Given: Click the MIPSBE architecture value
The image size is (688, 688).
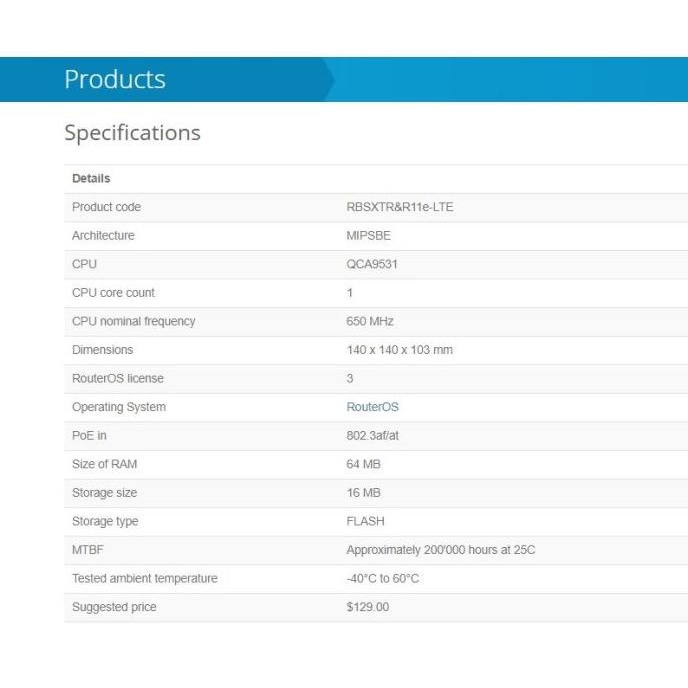Looking at the screenshot, I should point(368,236).
